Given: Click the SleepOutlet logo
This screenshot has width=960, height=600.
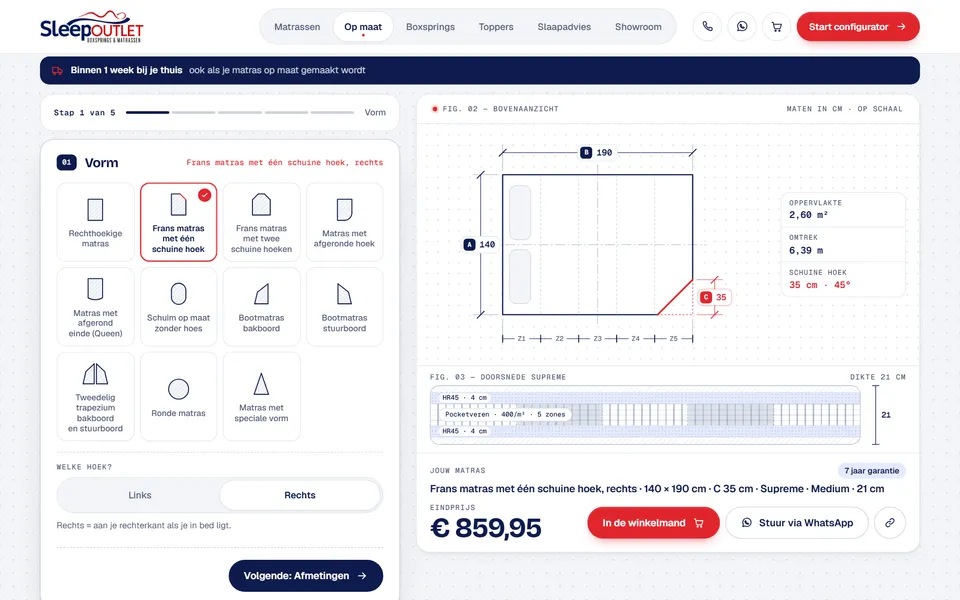Looking at the screenshot, I should 92,27.
